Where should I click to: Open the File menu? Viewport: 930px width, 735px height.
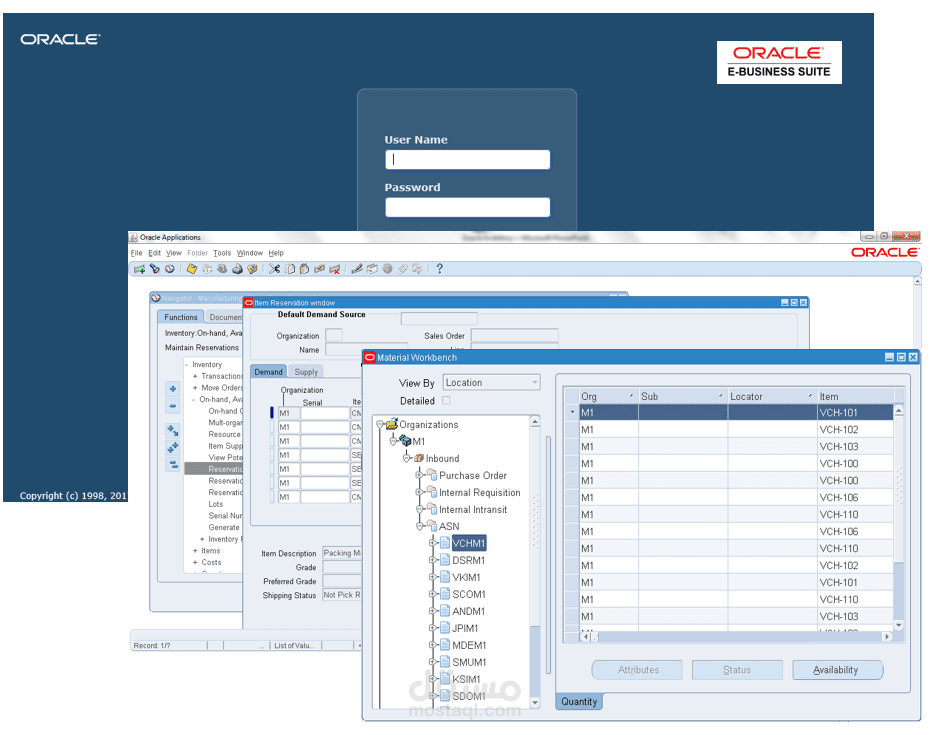coord(136,253)
